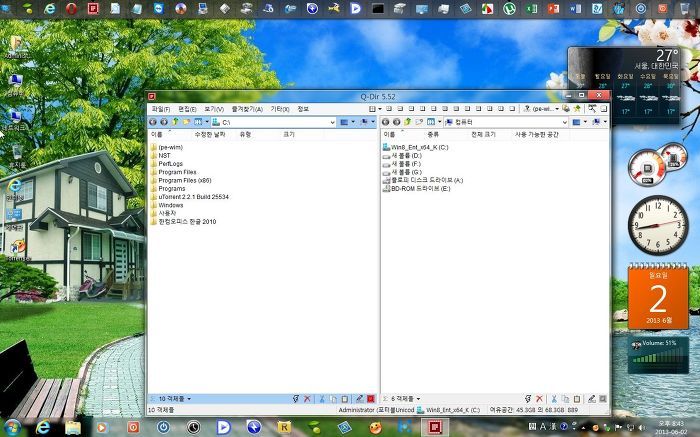Sort right pane by 전체 크기 column

click(x=483, y=134)
